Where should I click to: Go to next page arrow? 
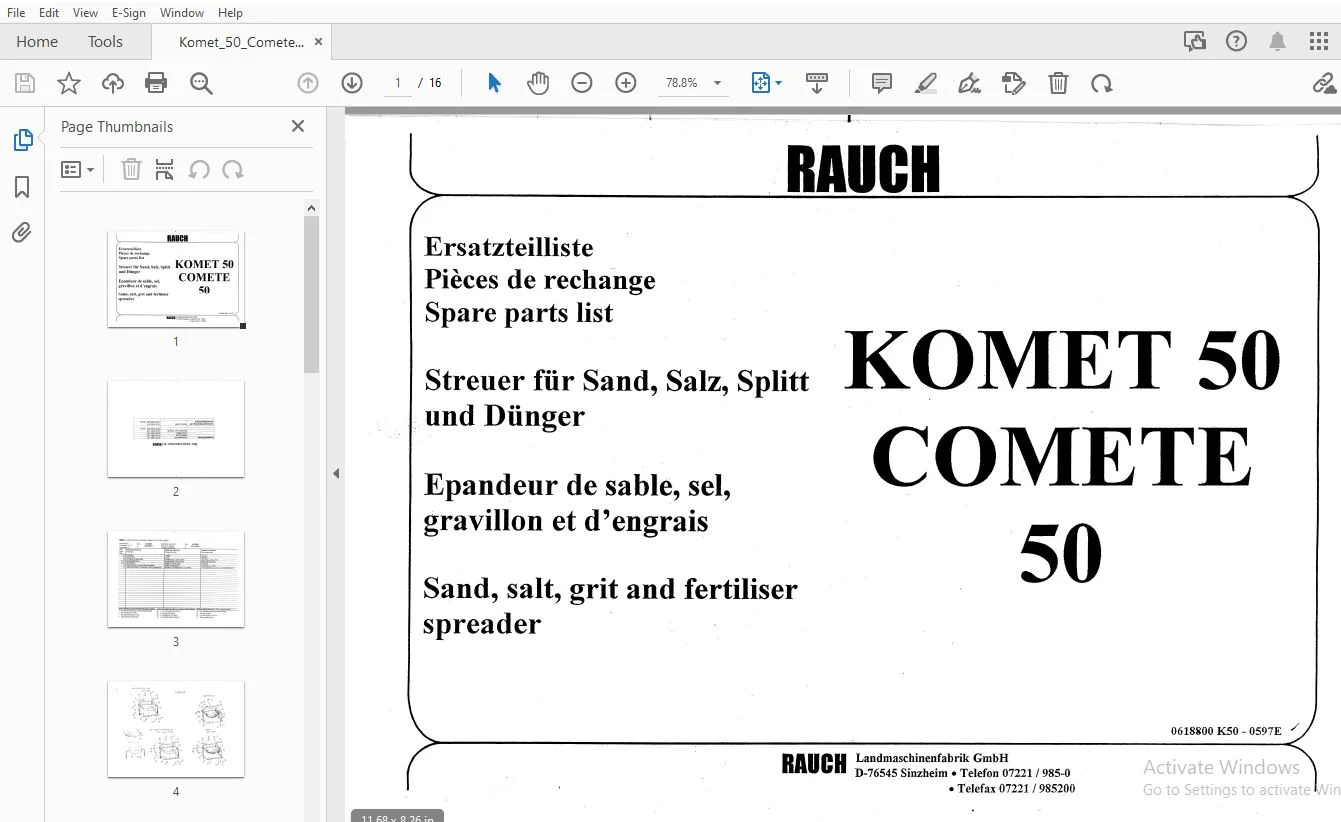[x=352, y=83]
